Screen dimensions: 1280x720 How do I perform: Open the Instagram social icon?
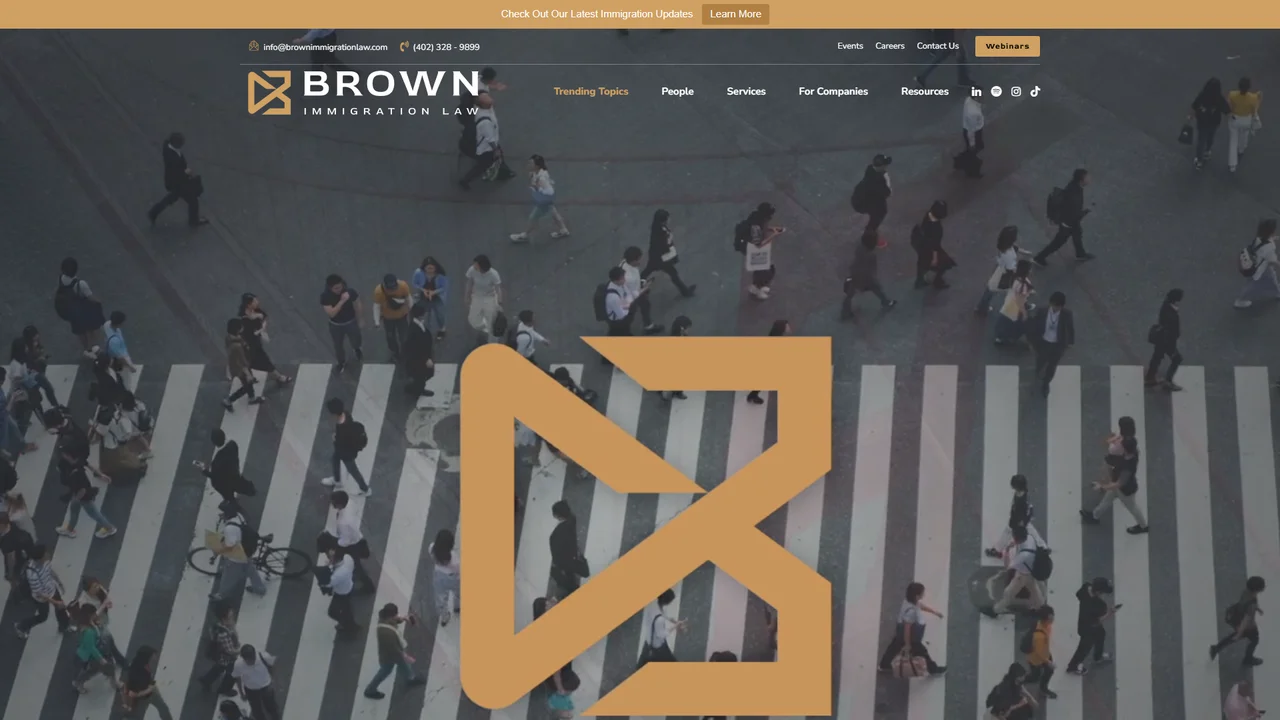[x=1016, y=91]
